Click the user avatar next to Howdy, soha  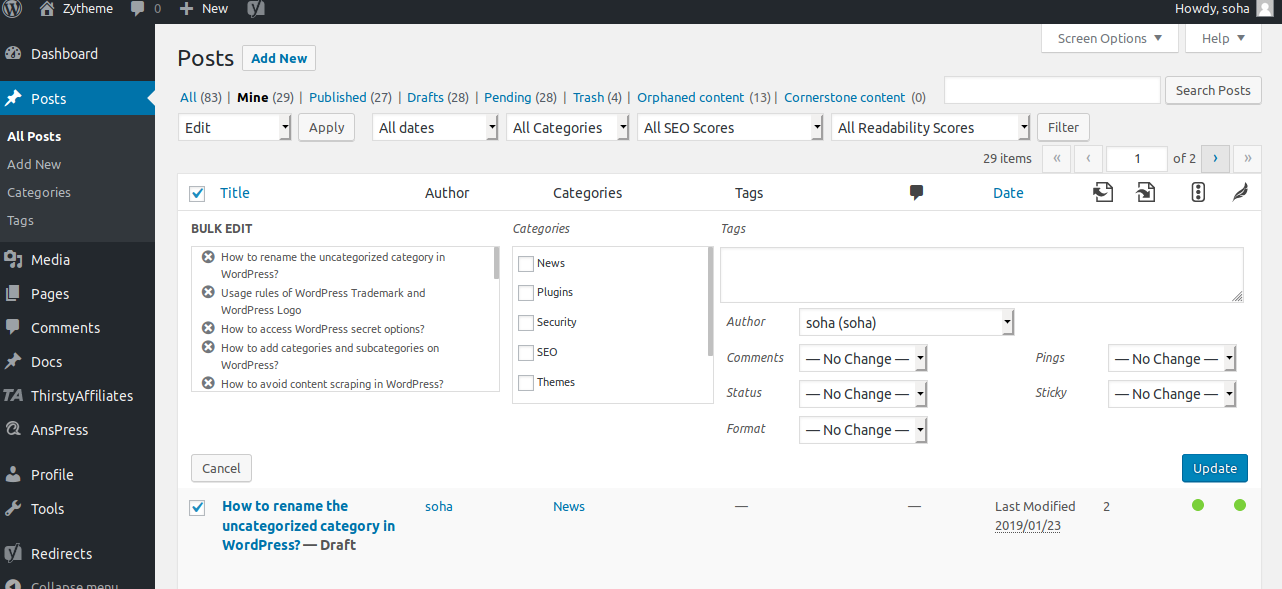coord(1265,9)
